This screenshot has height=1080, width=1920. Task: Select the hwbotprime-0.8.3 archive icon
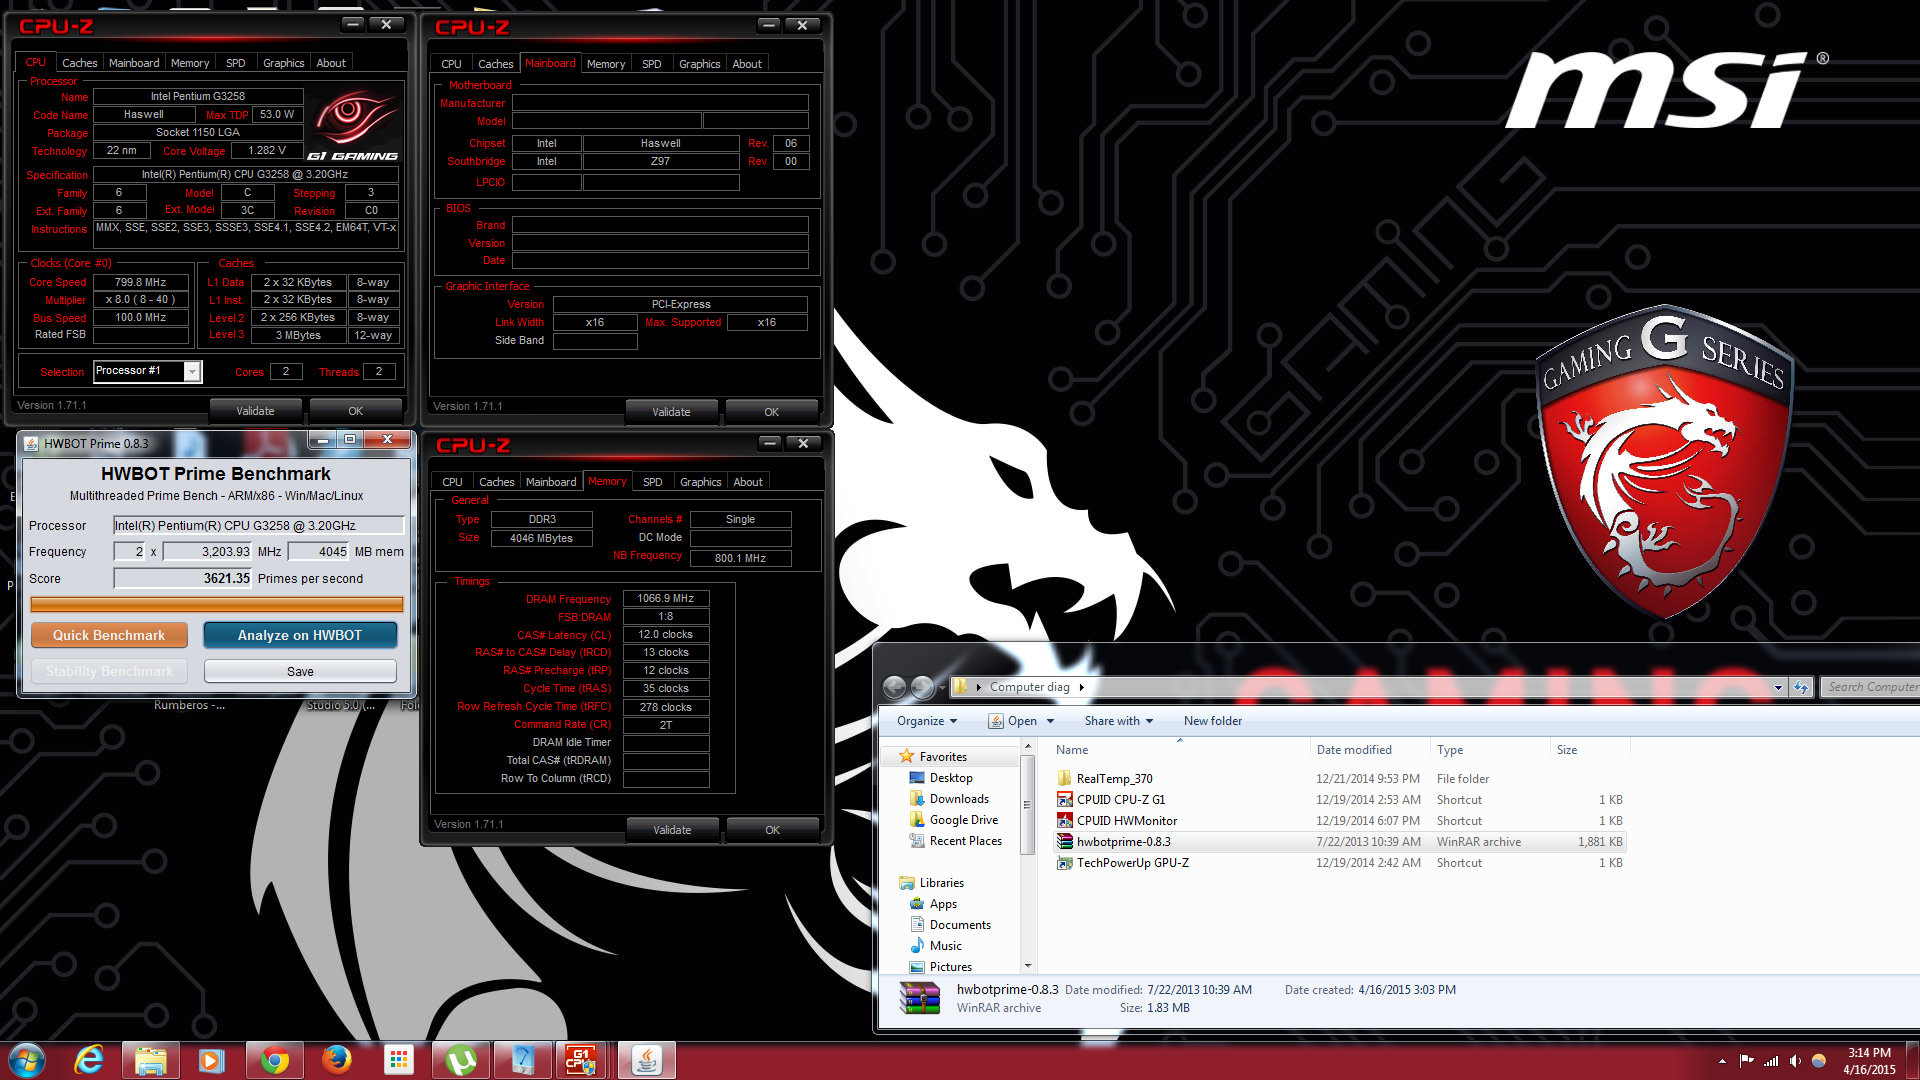tap(1064, 842)
